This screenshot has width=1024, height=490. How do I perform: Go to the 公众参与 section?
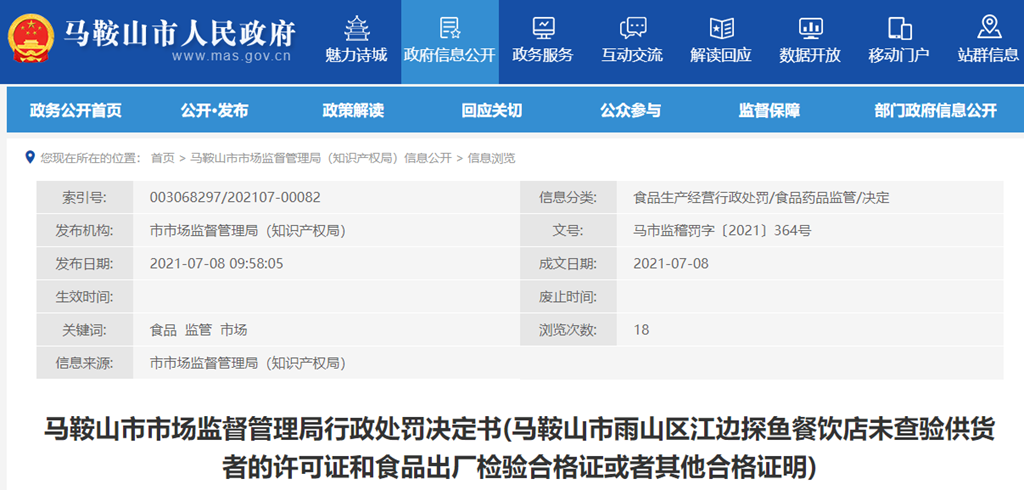pos(630,110)
